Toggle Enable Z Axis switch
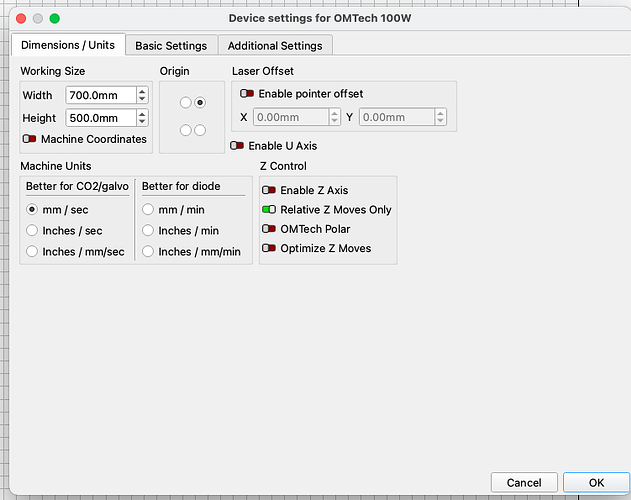This screenshot has width=631, height=500. [269, 190]
